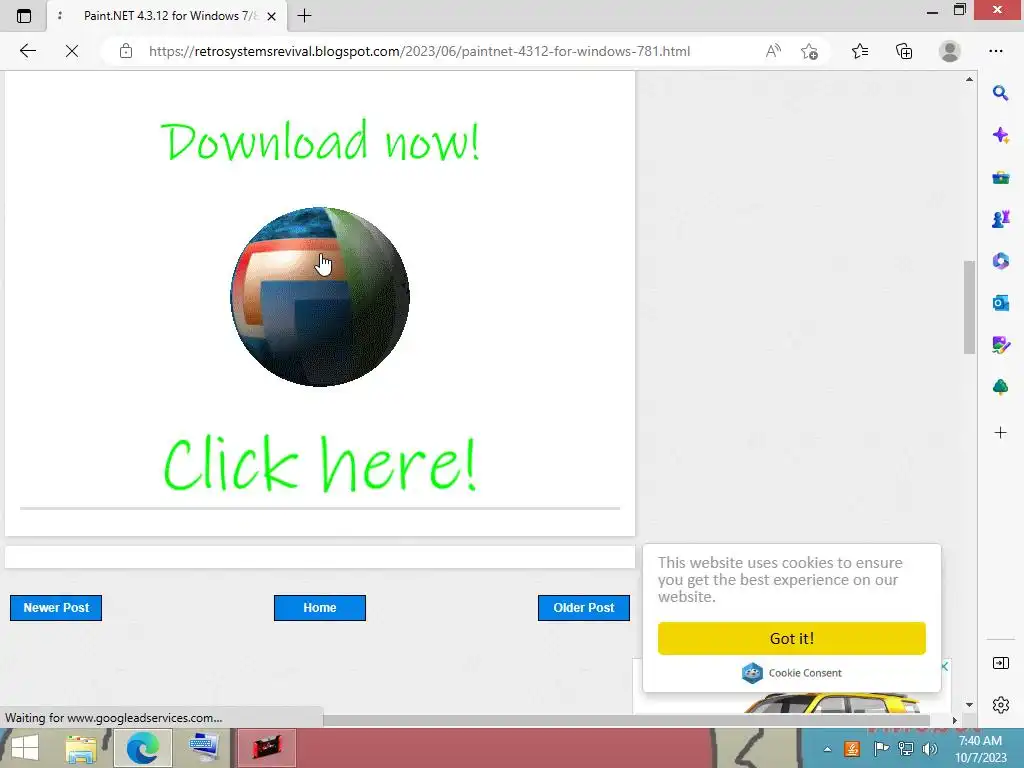
Task: Add a new sidebar app
Action: 1000,432
